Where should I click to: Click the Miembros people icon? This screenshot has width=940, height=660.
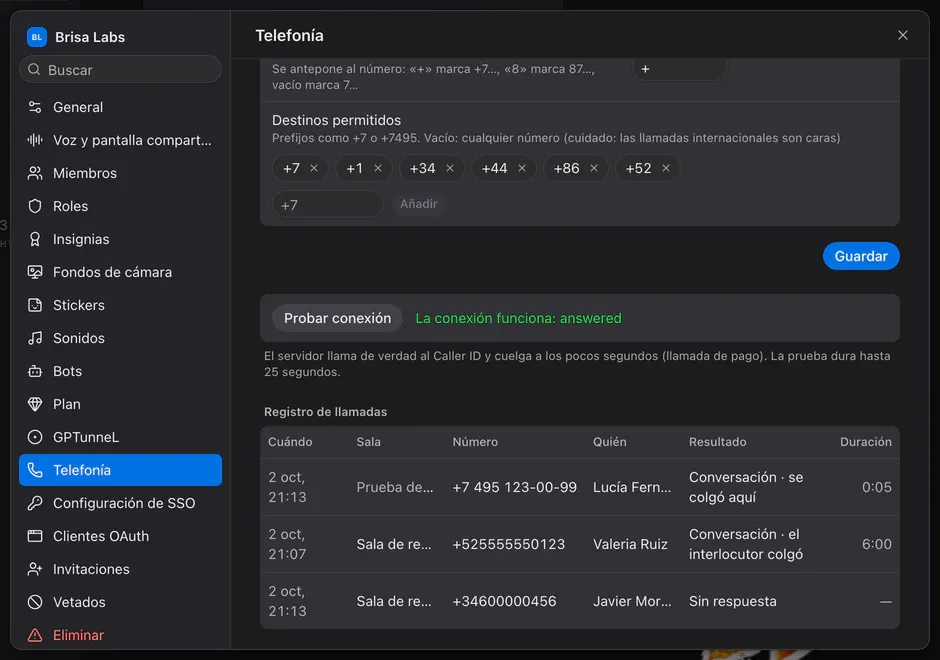[35, 173]
